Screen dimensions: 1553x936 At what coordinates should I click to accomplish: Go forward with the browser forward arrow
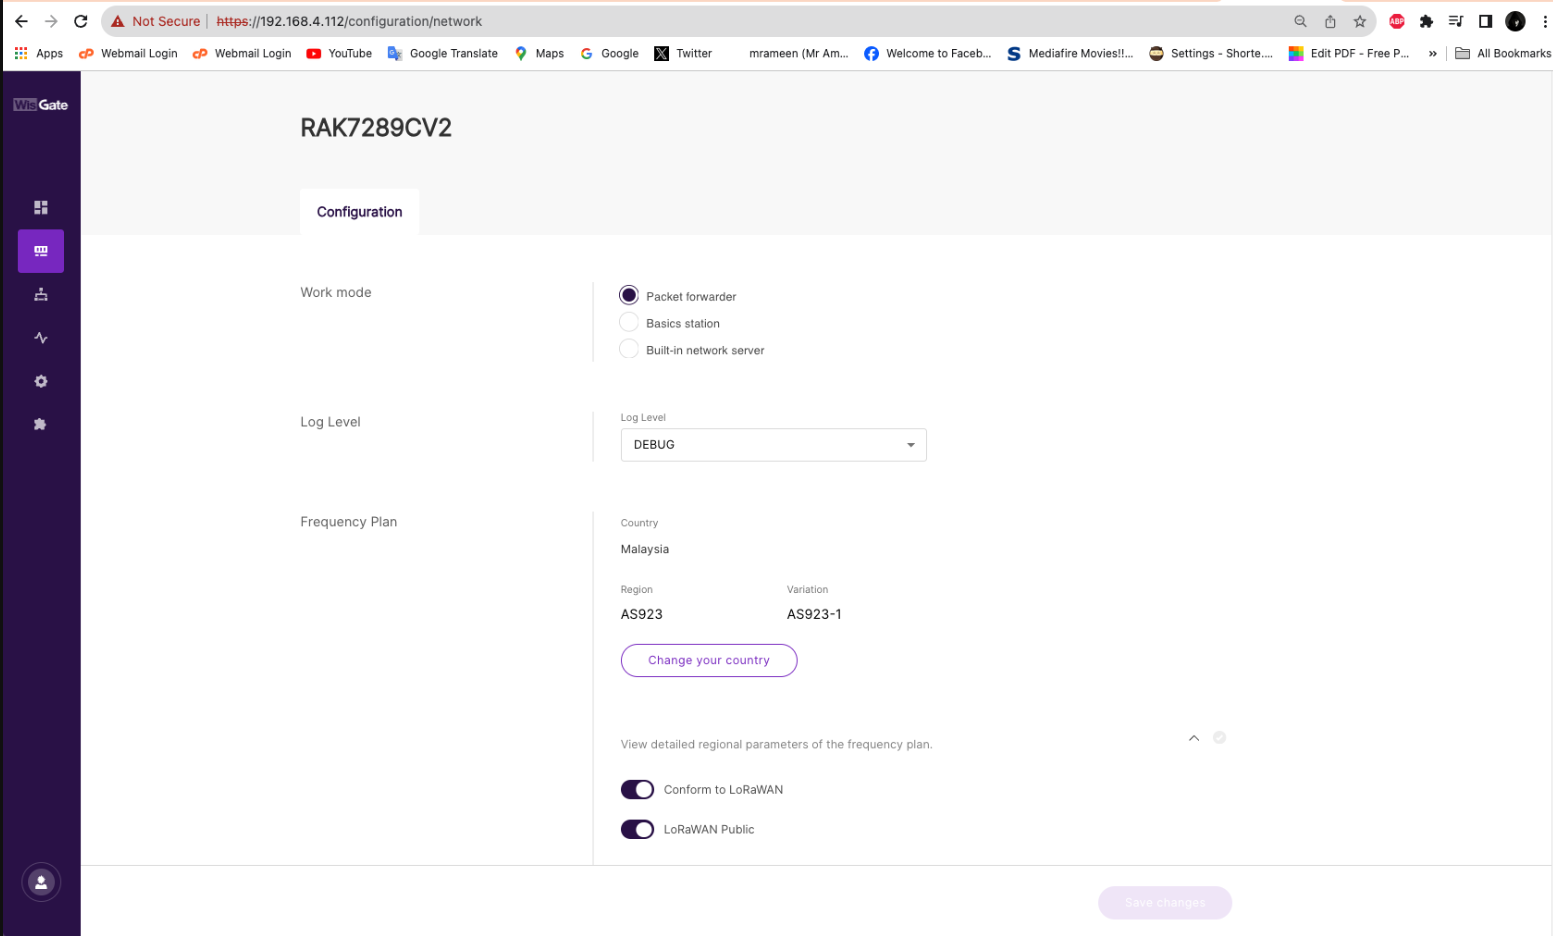coord(51,21)
